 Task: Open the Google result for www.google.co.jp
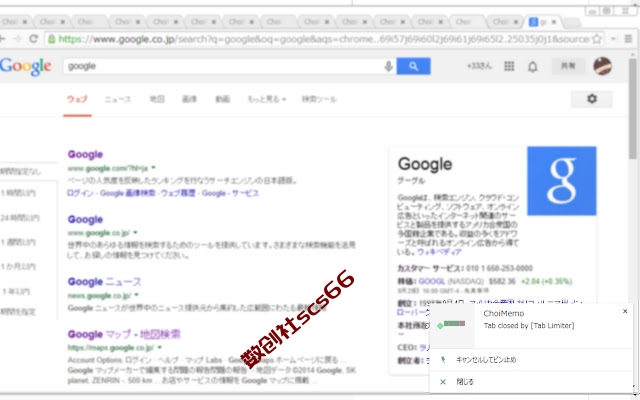[85, 220]
